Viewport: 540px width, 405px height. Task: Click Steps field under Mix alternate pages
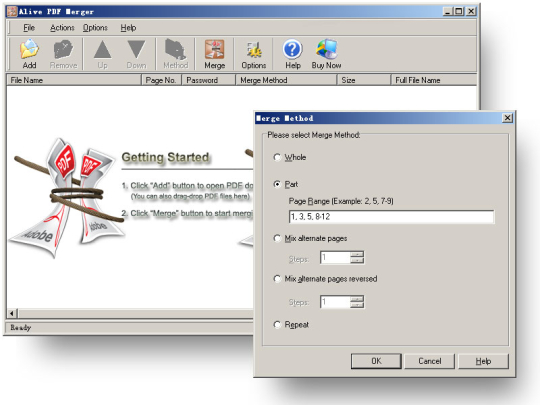[x=335, y=258]
